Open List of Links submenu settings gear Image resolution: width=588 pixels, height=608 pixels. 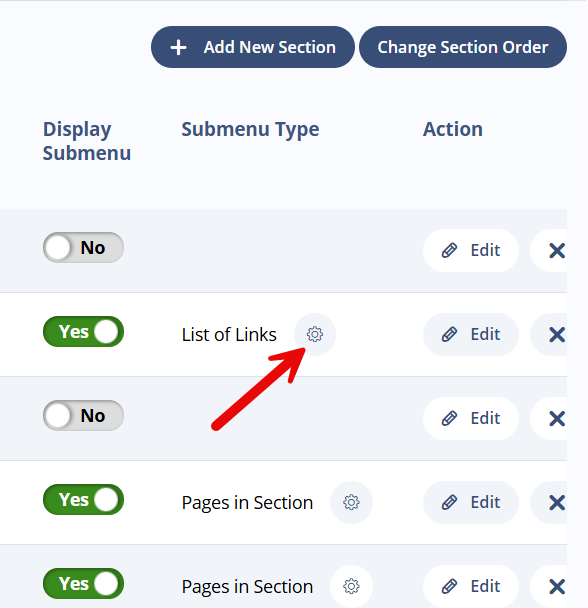tap(315, 334)
